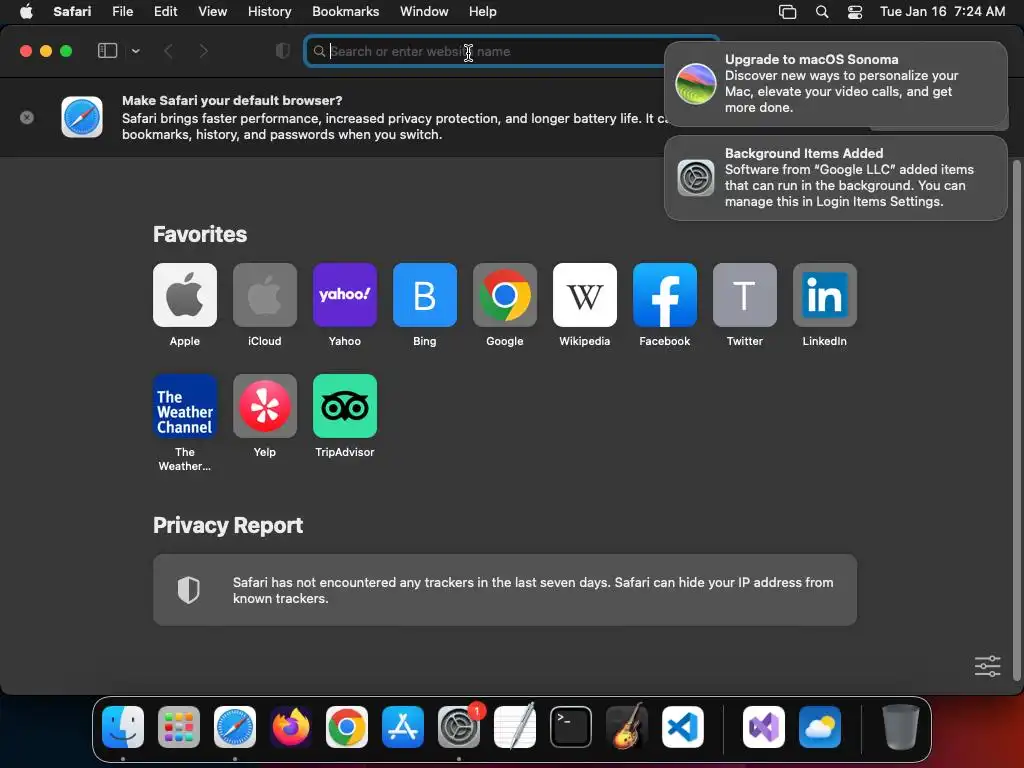The width and height of the screenshot is (1024, 768).
Task: Open Terminal from the Dock
Action: [x=571, y=727]
